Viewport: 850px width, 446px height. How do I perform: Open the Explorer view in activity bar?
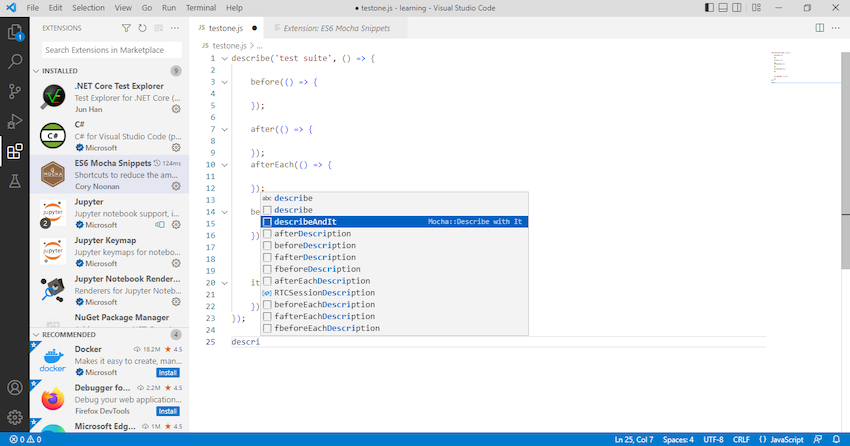click(x=15, y=33)
